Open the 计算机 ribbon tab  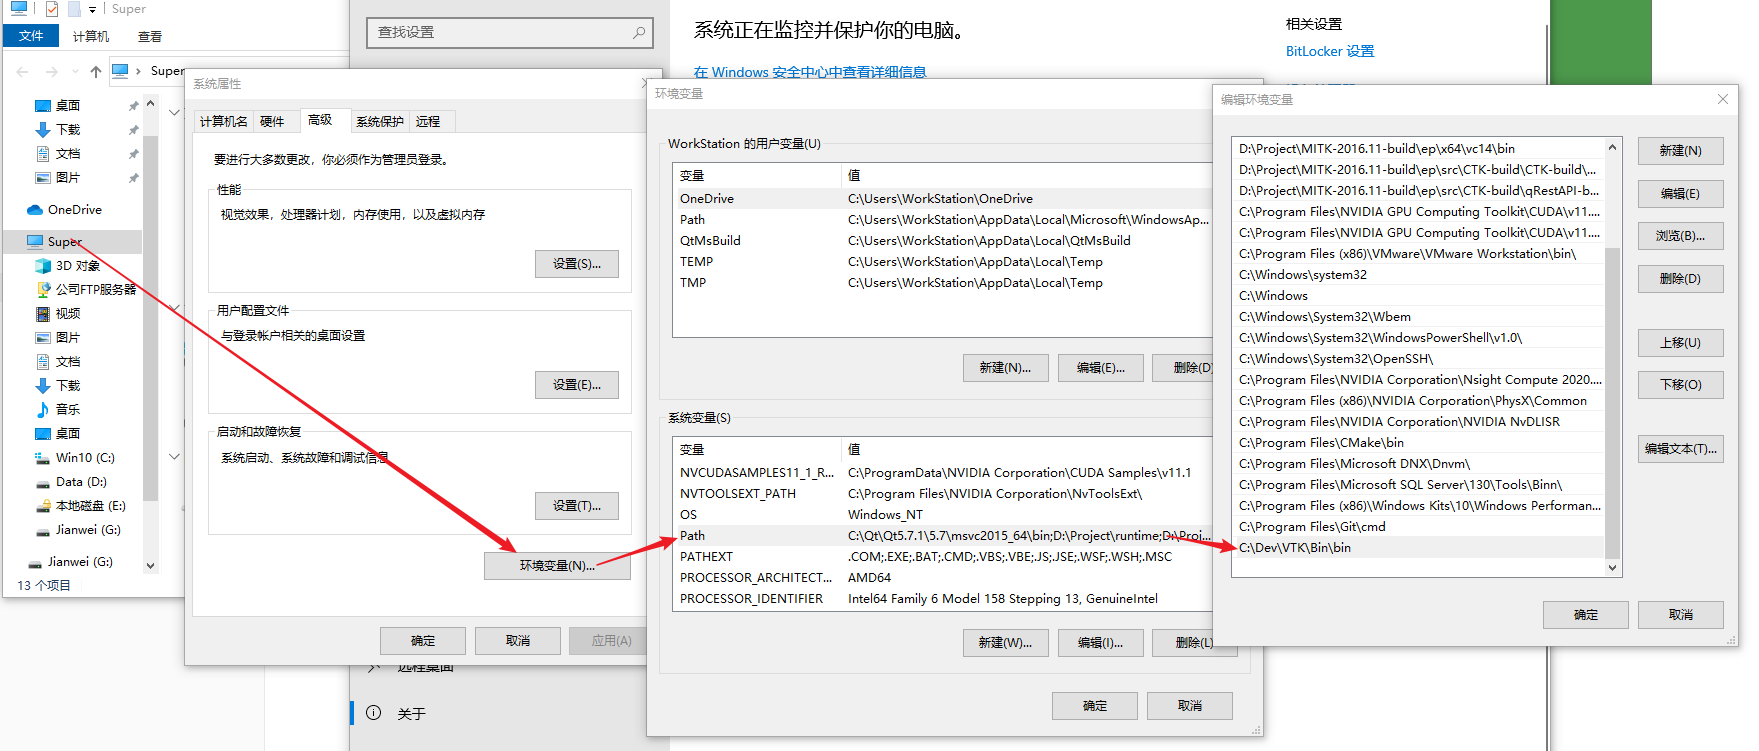tap(91, 37)
